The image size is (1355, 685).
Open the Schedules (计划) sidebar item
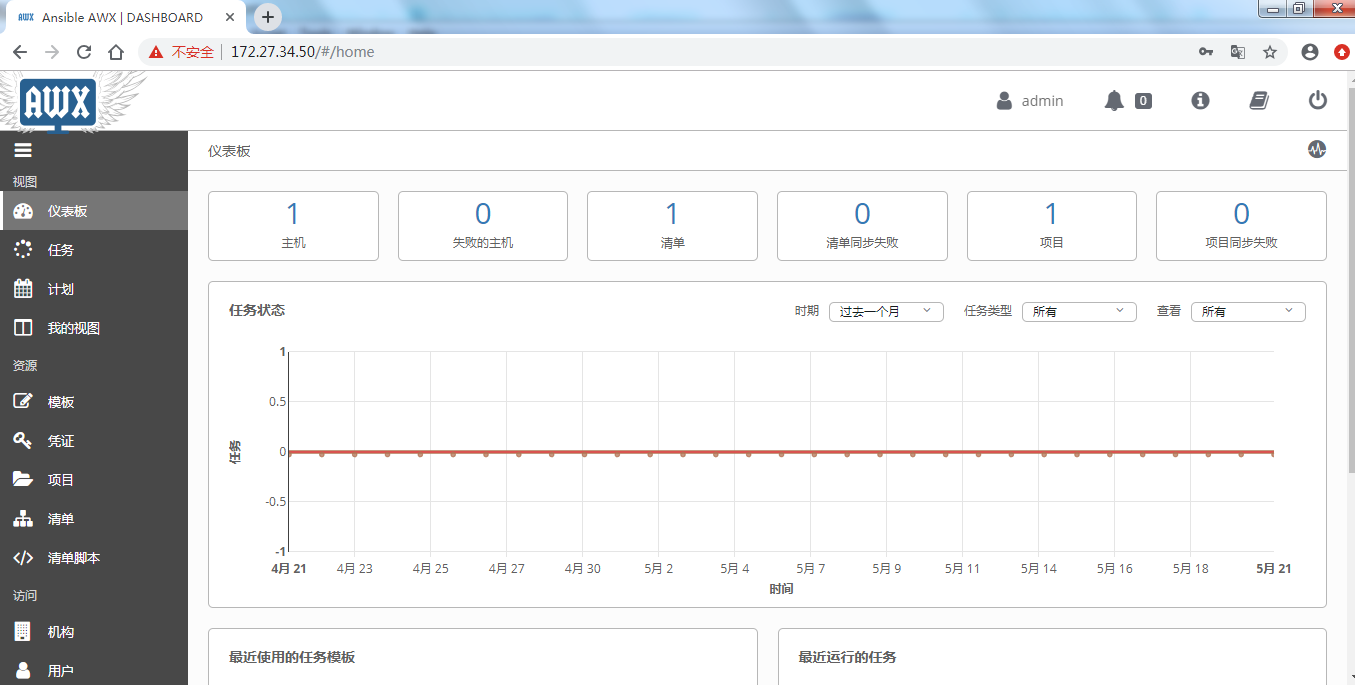pos(94,289)
